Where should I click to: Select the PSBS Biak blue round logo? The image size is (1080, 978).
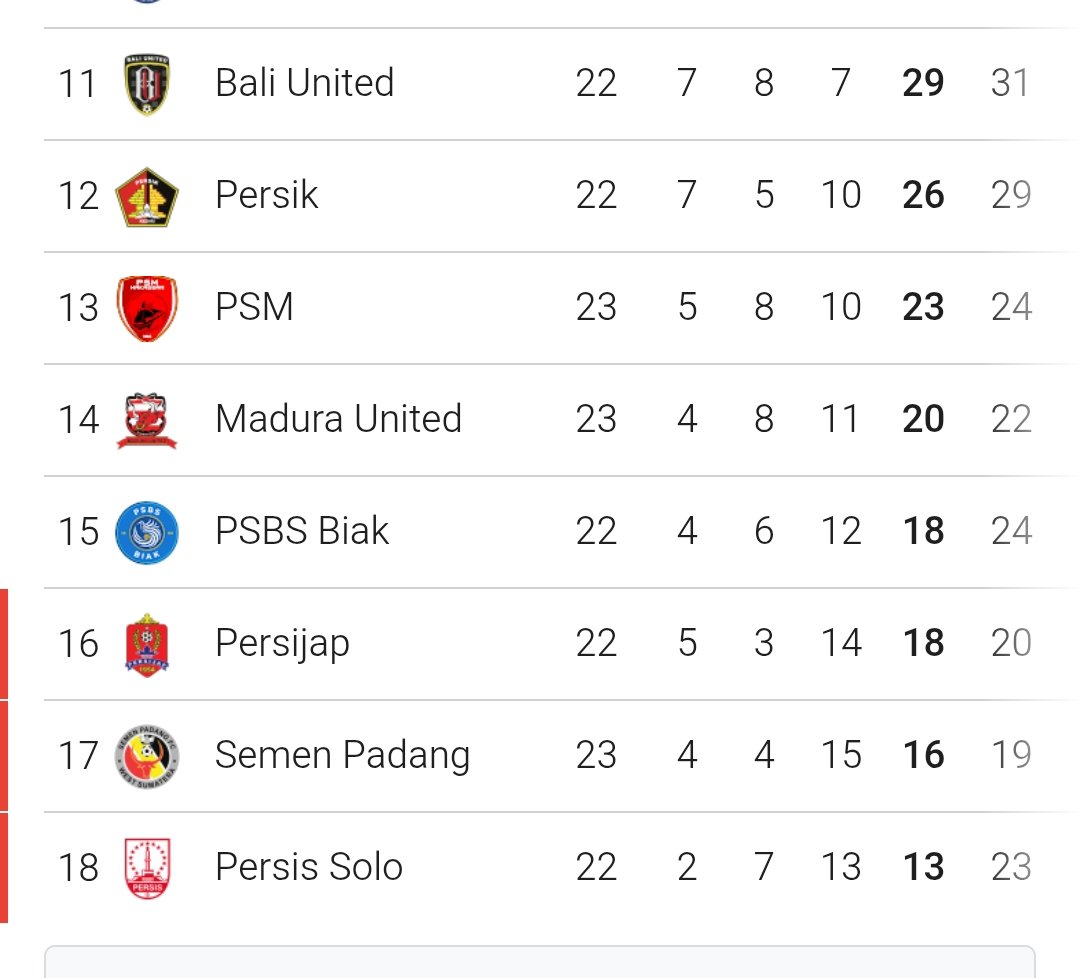coord(147,532)
